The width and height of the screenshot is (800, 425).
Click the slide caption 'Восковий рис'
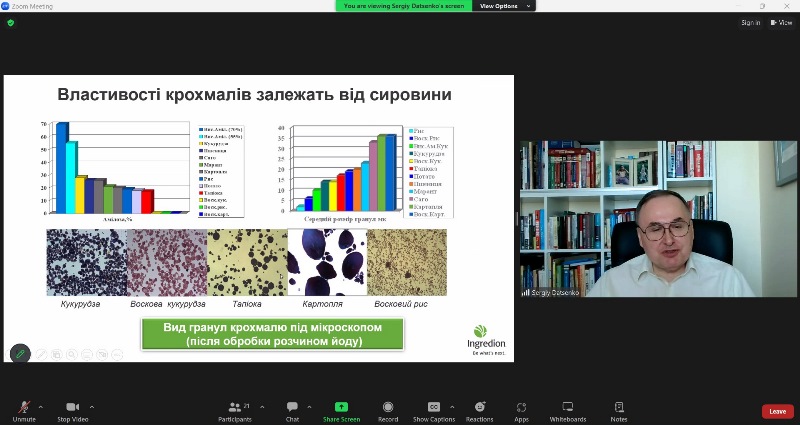401,304
